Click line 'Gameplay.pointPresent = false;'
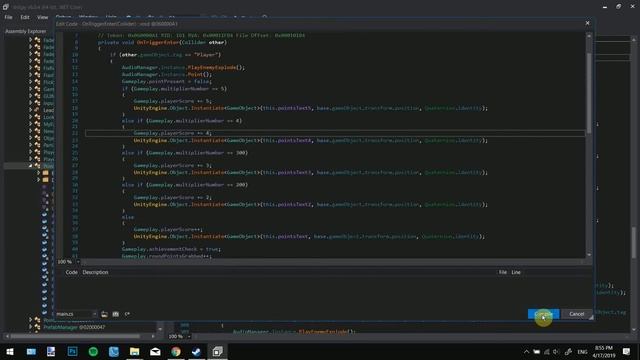 pyautogui.click(x=167, y=81)
